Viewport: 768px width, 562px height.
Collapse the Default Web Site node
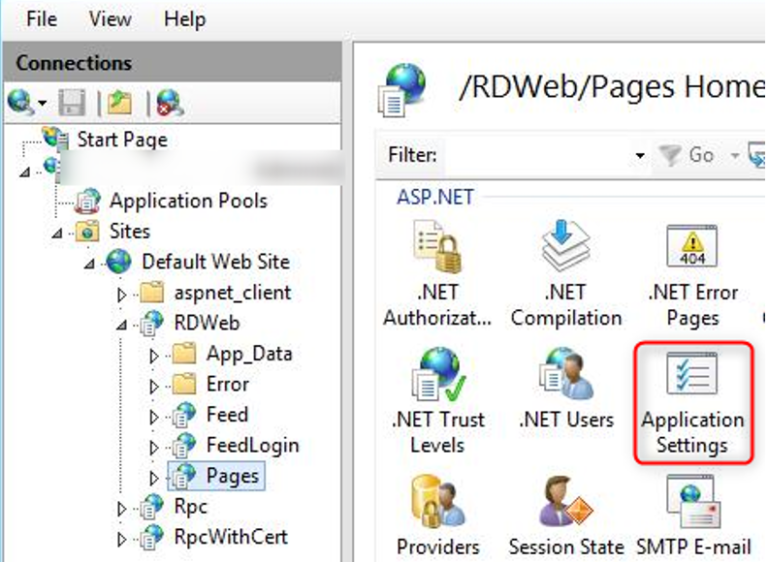point(89,264)
